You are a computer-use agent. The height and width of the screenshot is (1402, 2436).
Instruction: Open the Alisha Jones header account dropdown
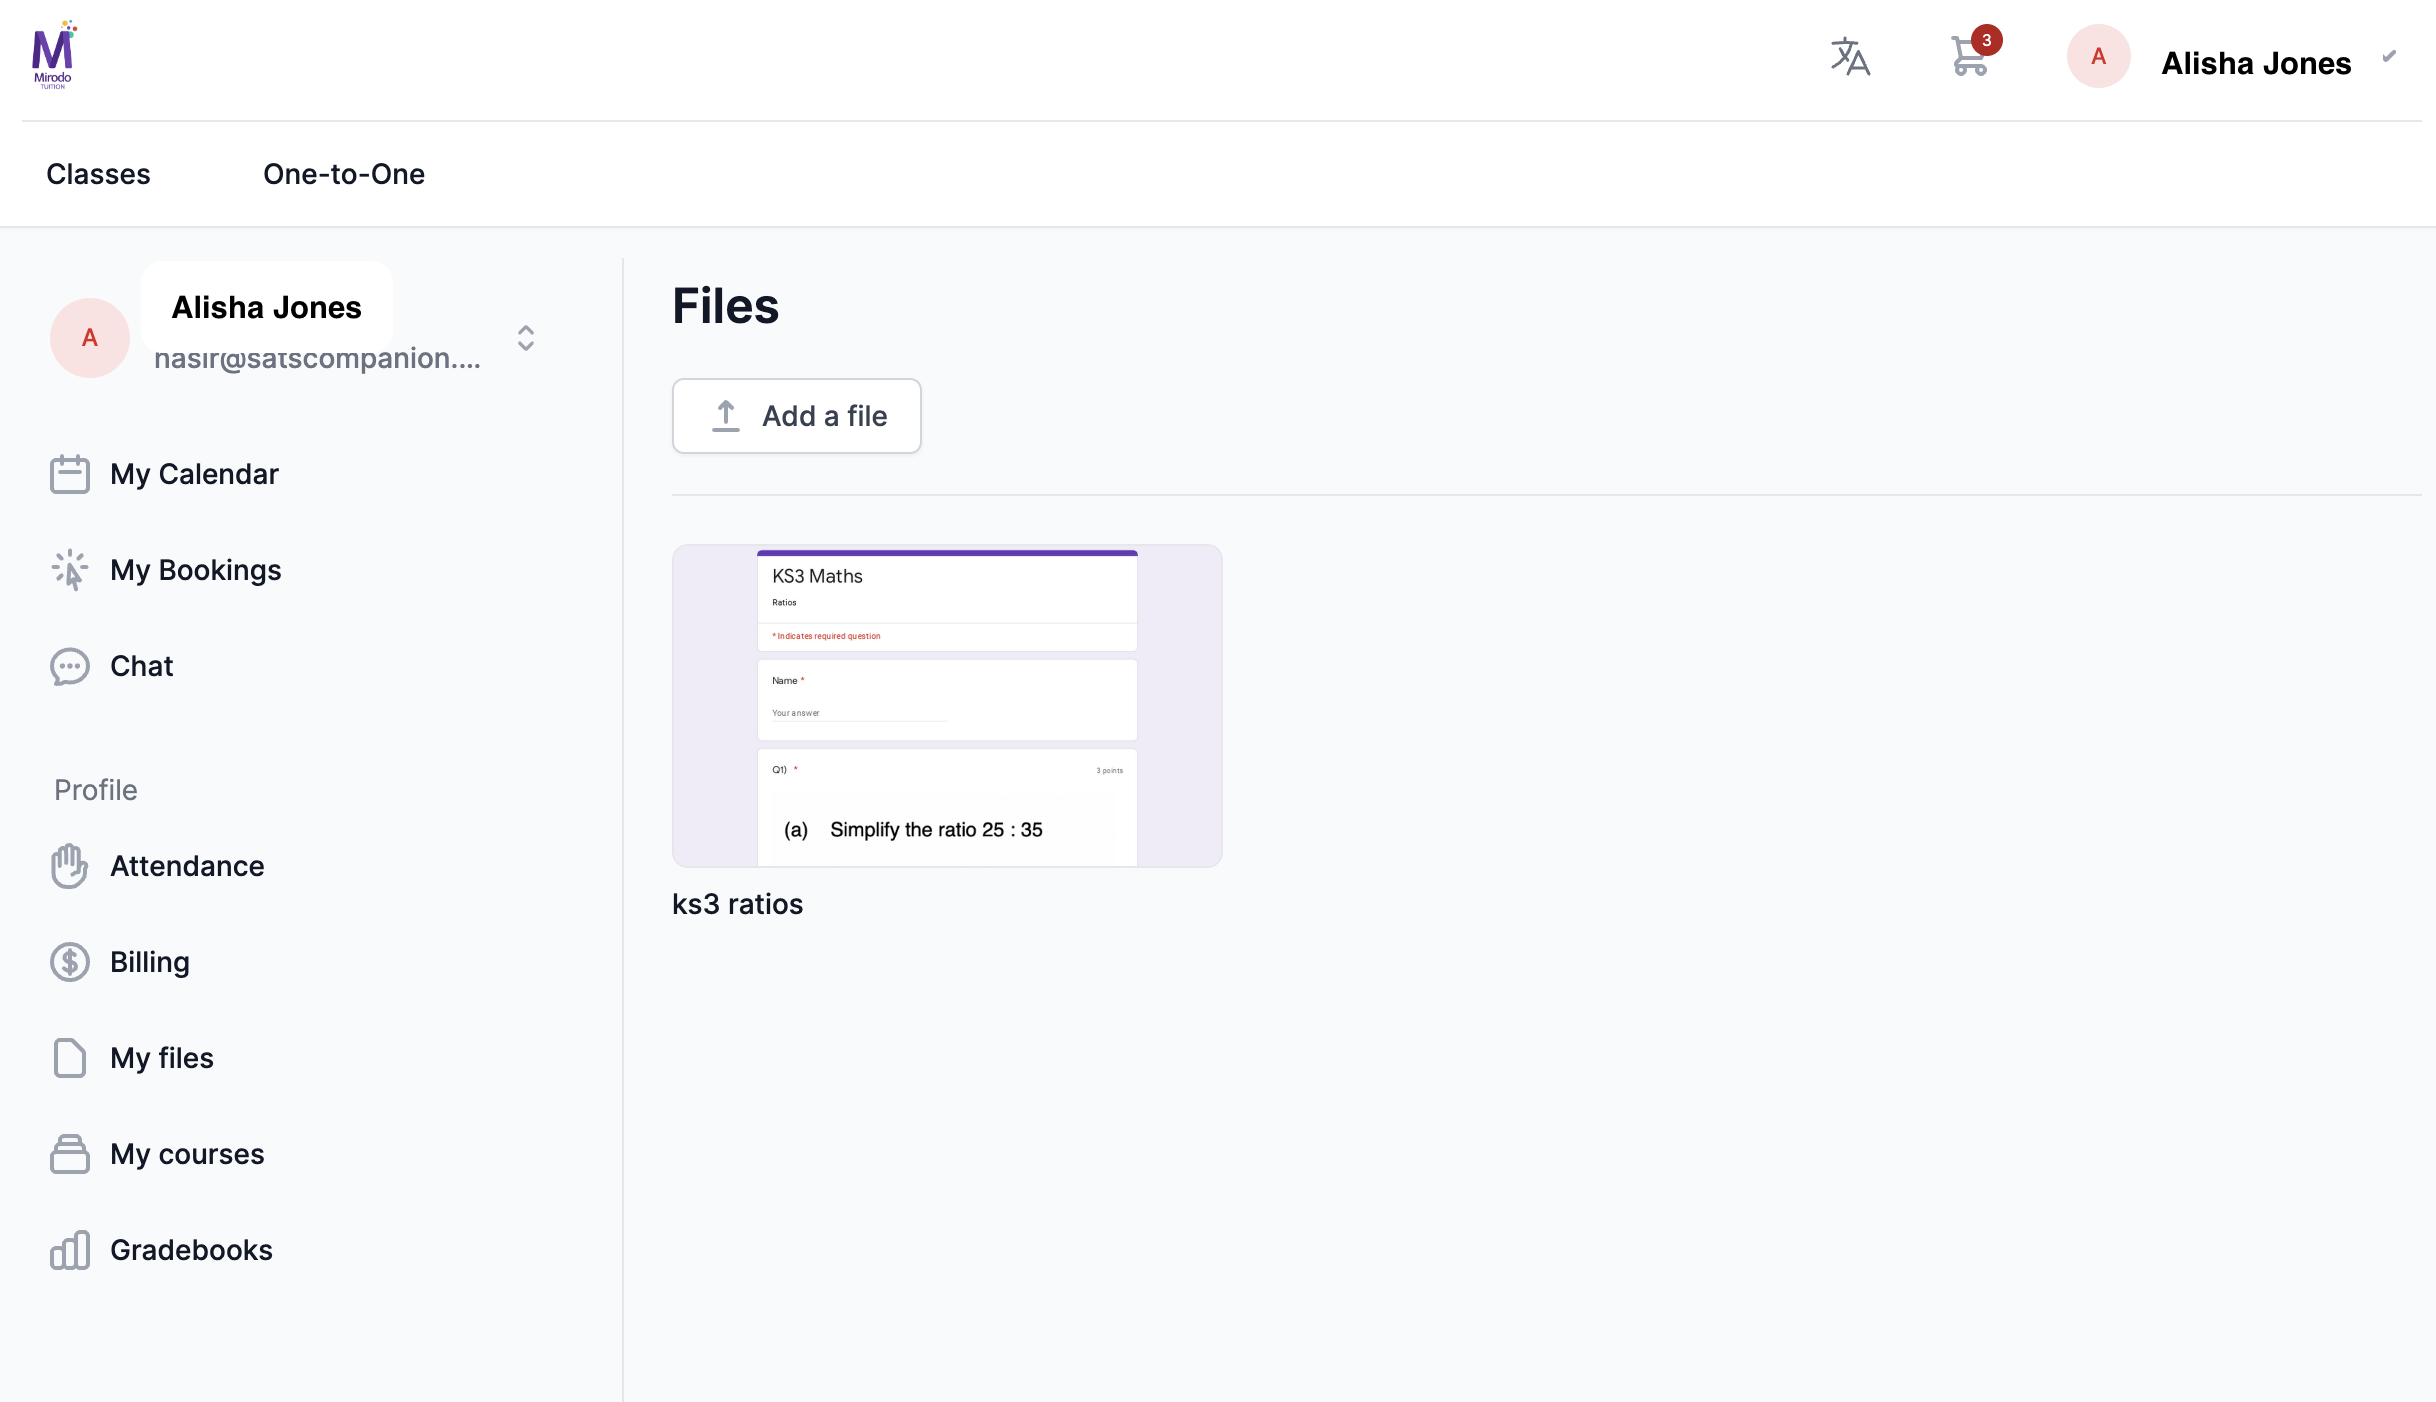2255,63
